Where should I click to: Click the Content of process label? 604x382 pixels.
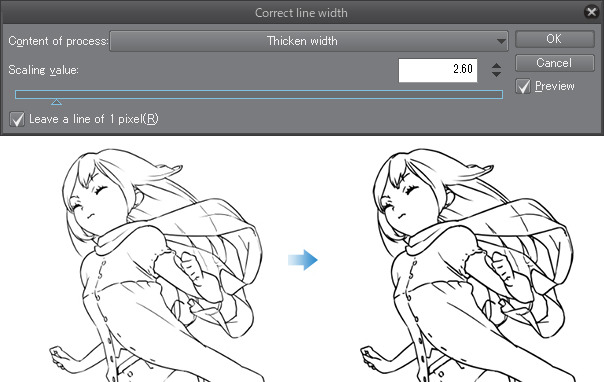[58, 41]
